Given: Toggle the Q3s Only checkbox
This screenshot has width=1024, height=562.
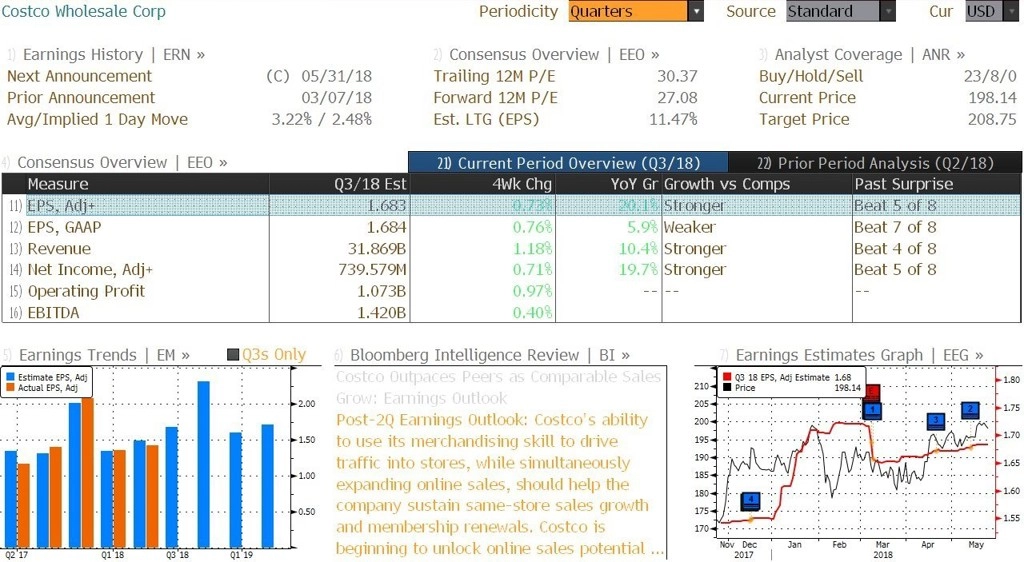Looking at the screenshot, I should (x=232, y=355).
